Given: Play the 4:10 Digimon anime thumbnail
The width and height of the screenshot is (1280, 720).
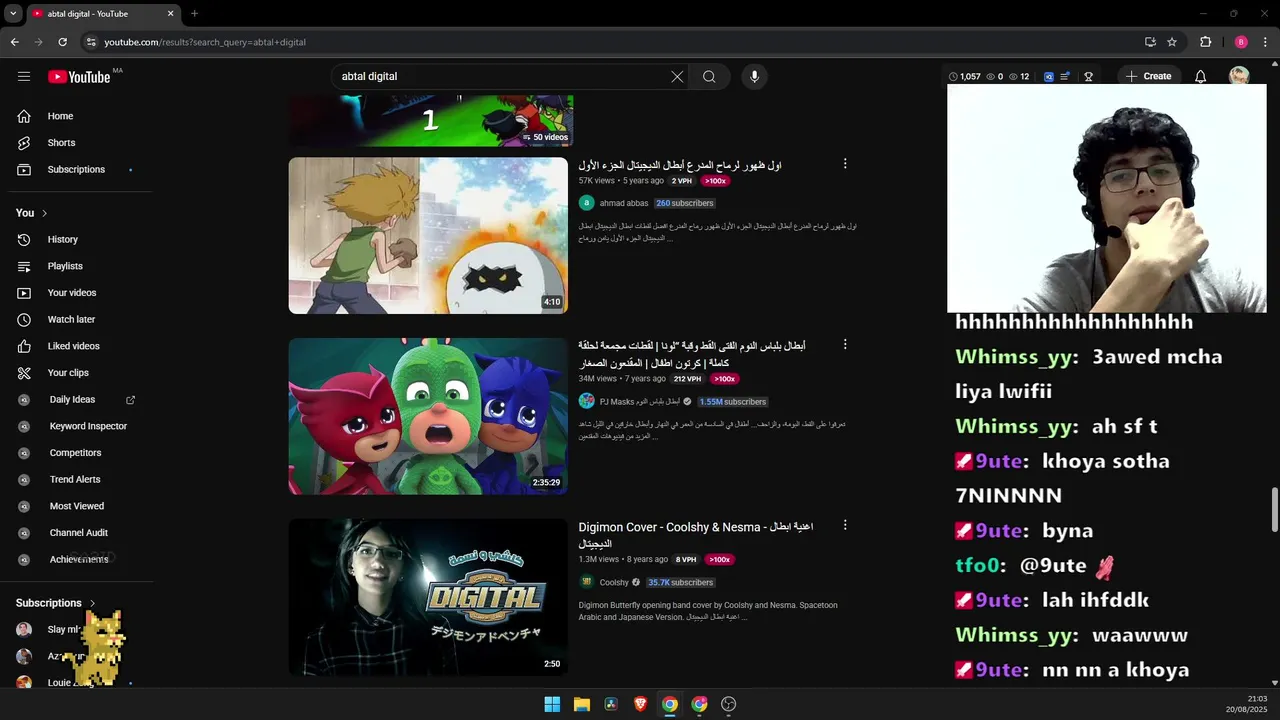Looking at the screenshot, I should pyautogui.click(x=428, y=236).
